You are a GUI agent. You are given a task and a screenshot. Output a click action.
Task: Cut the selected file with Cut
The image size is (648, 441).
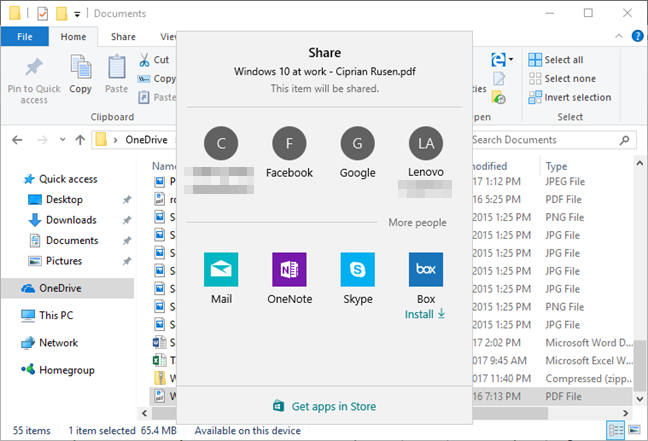(154, 60)
